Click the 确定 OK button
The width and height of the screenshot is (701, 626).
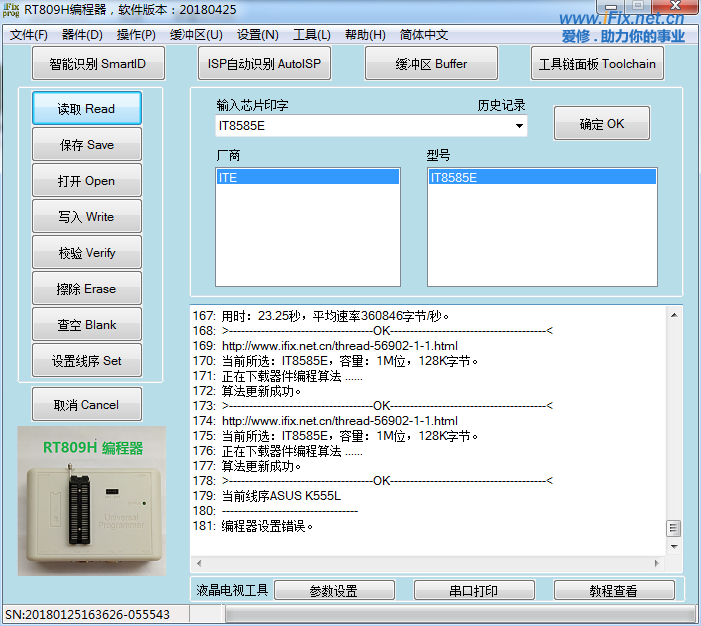pos(602,123)
